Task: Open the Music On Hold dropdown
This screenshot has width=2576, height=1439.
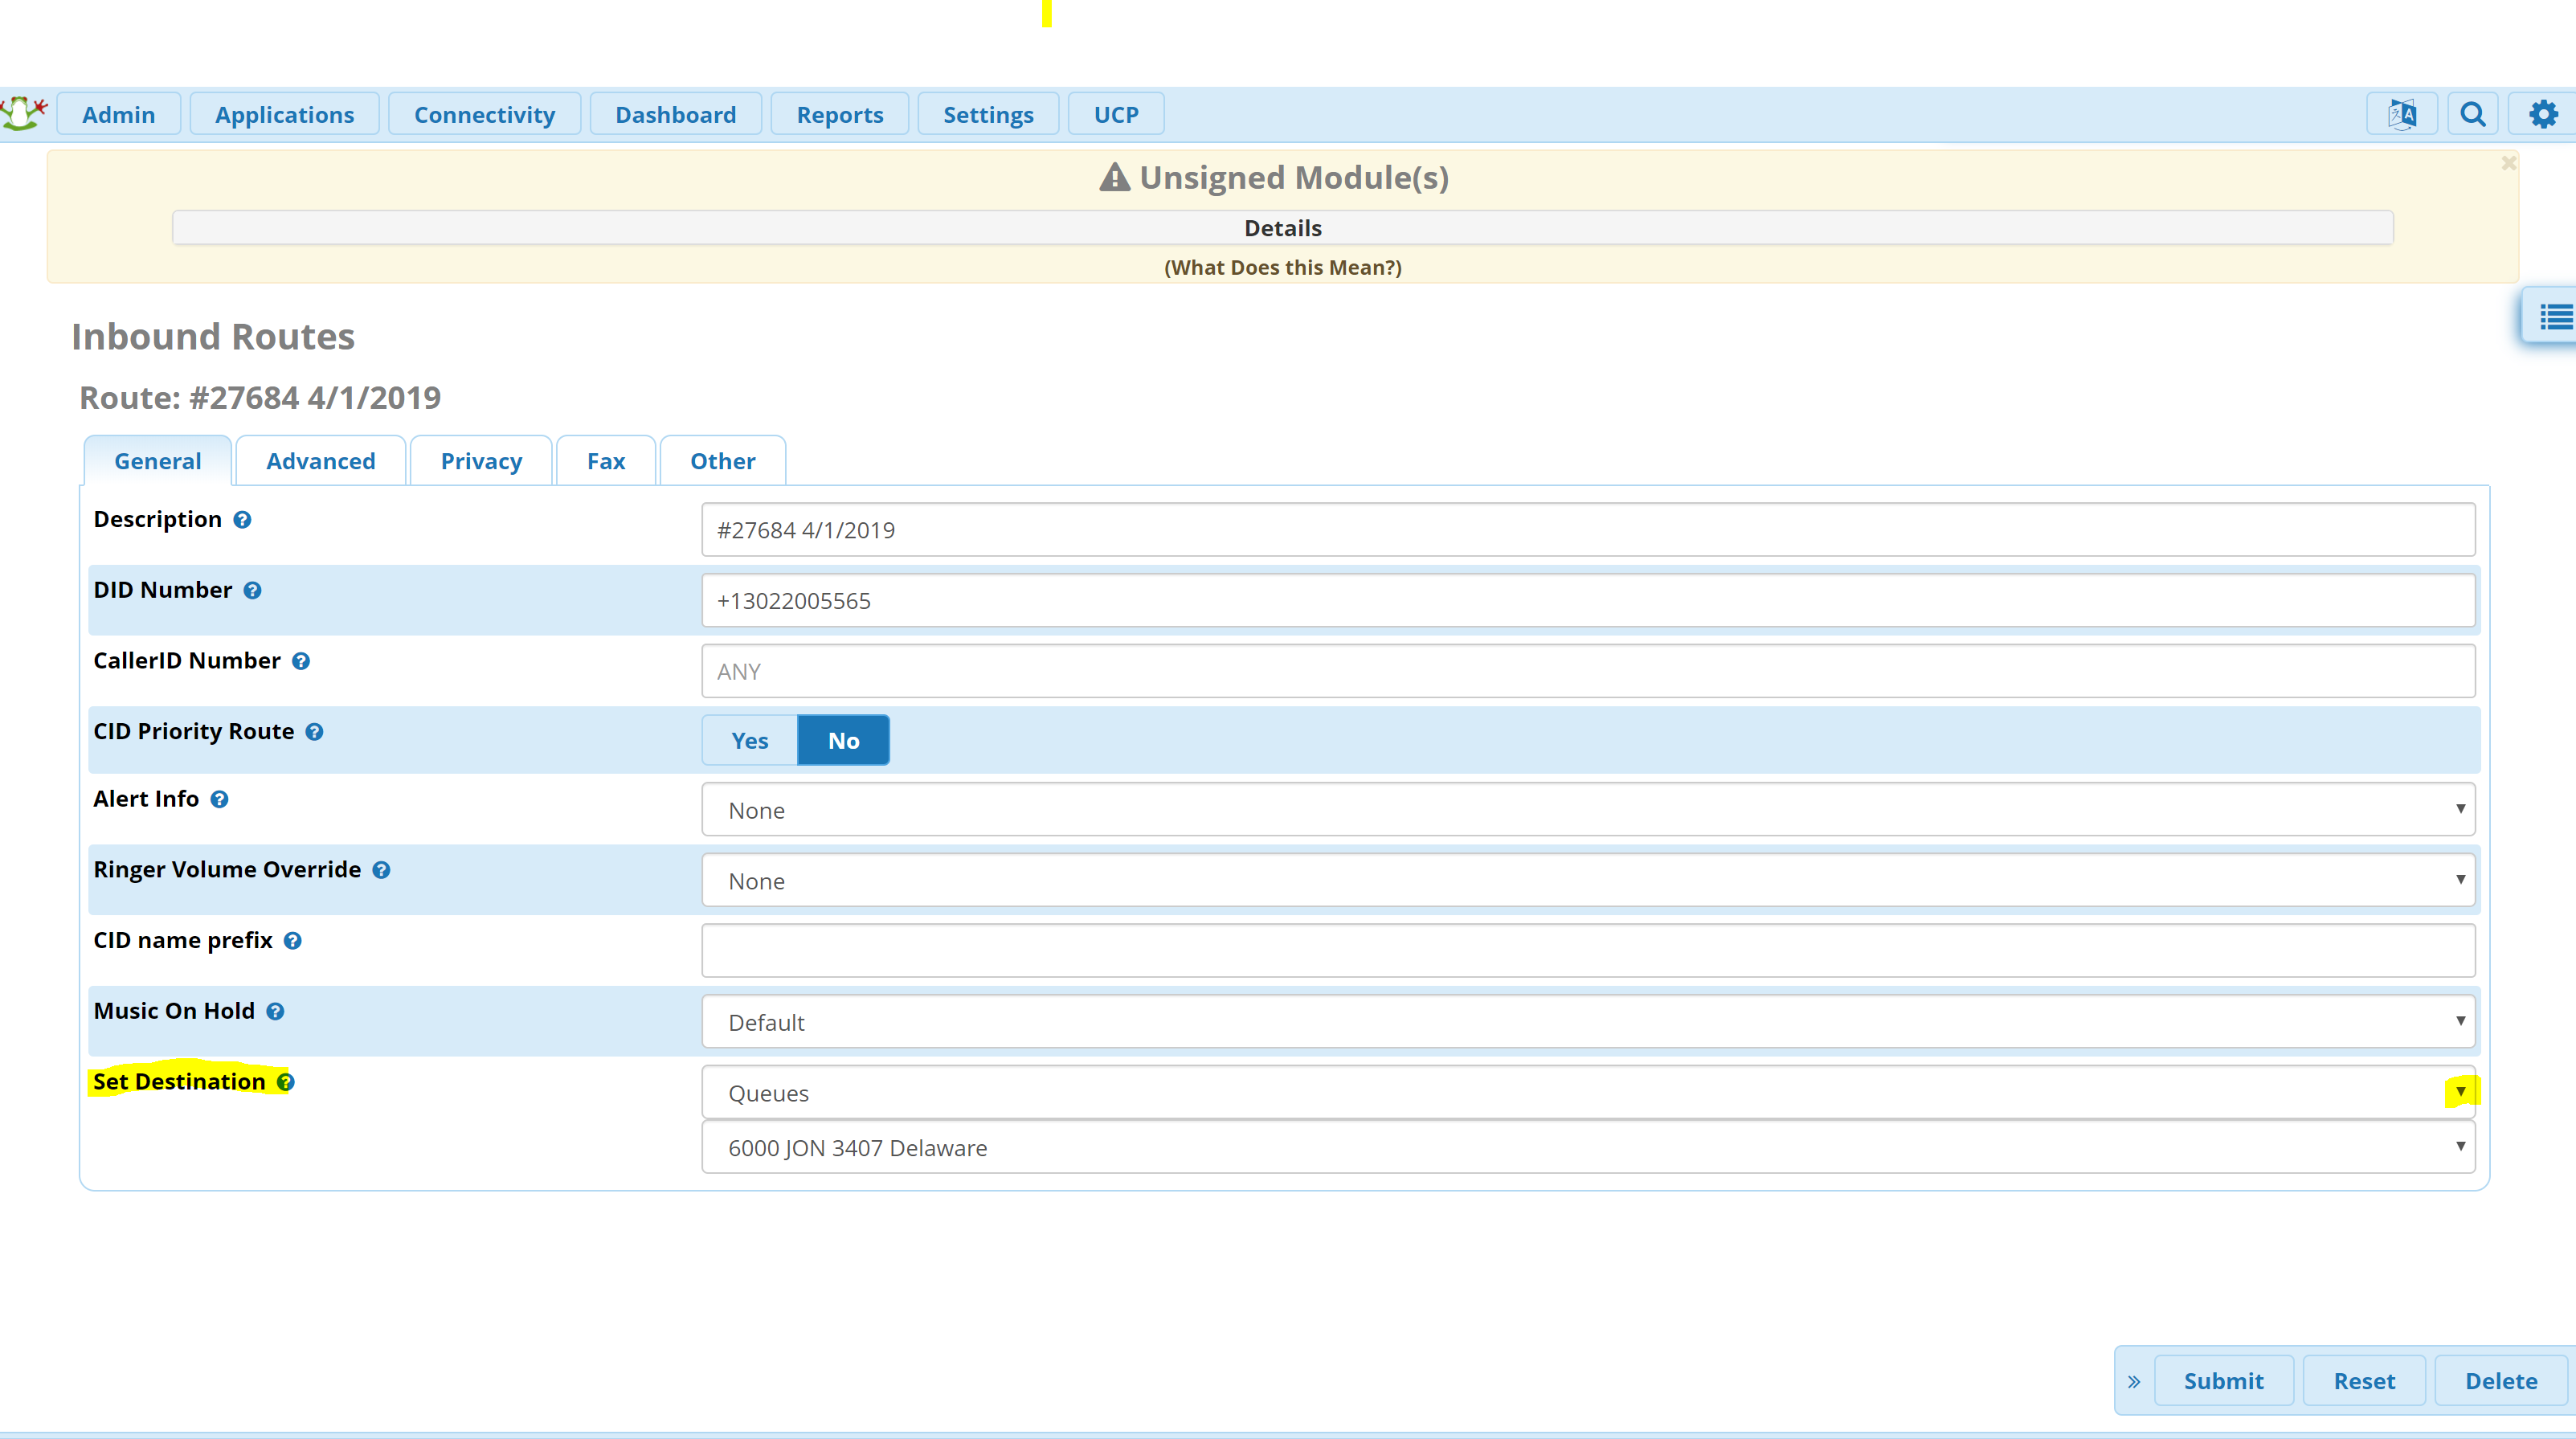Action: tap(1587, 1022)
